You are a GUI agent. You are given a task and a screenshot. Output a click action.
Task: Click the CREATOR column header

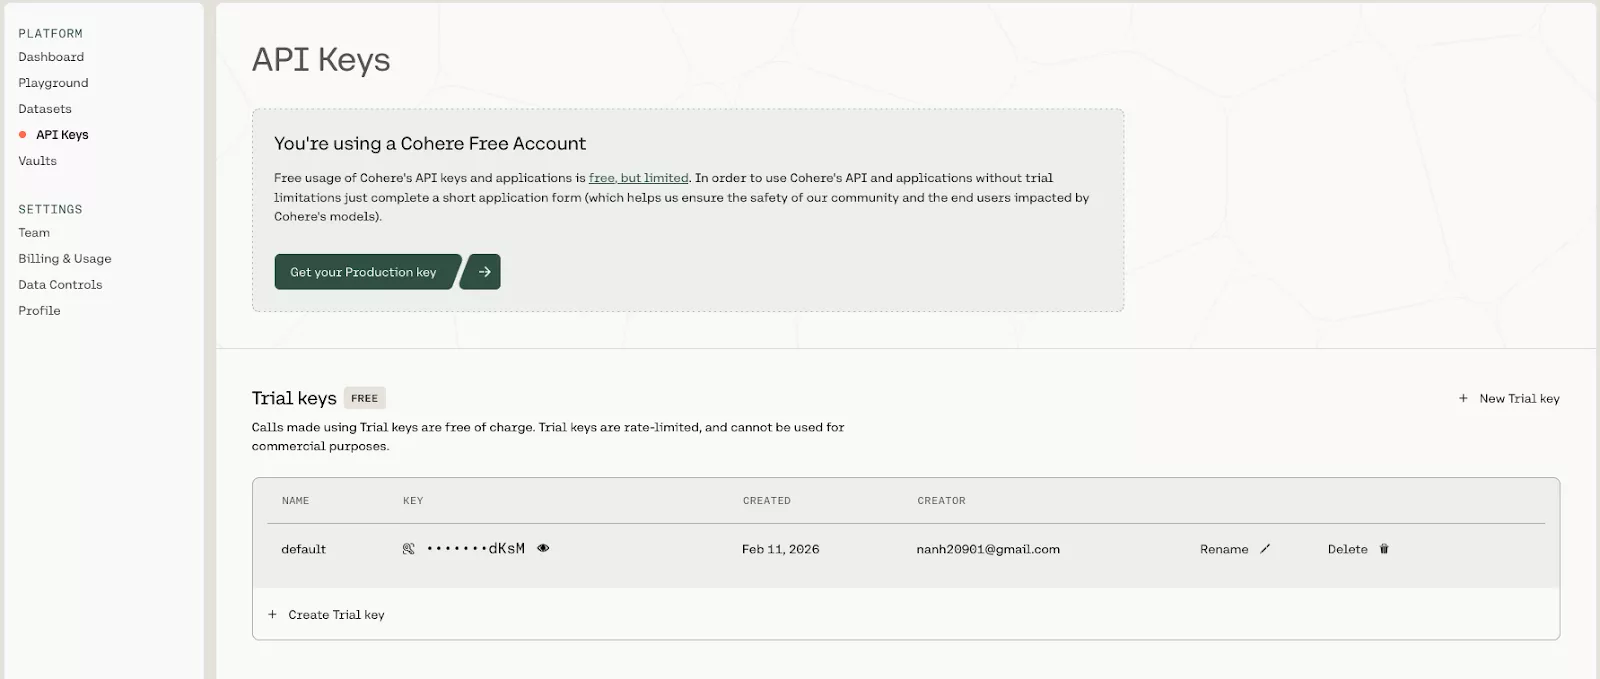point(941,501)
